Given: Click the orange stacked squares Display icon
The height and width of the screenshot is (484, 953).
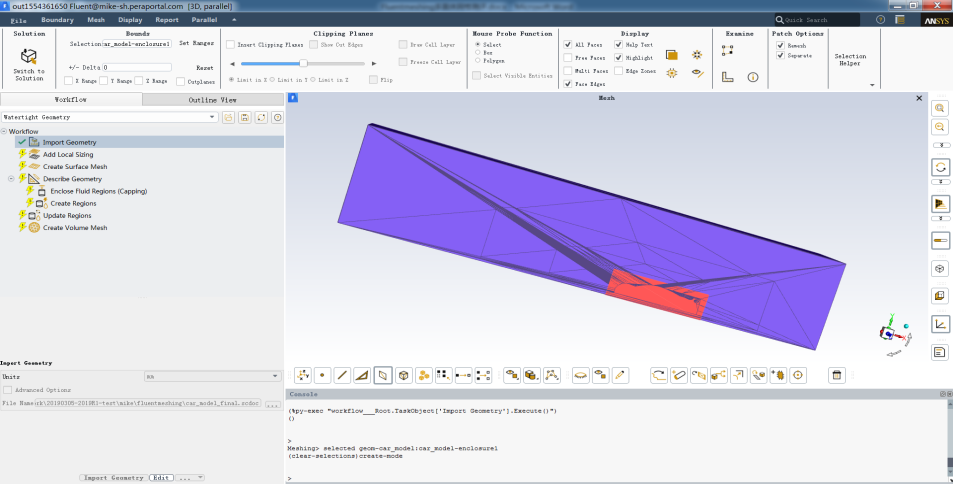Looking at the screenshot, I should click(672, 55).
